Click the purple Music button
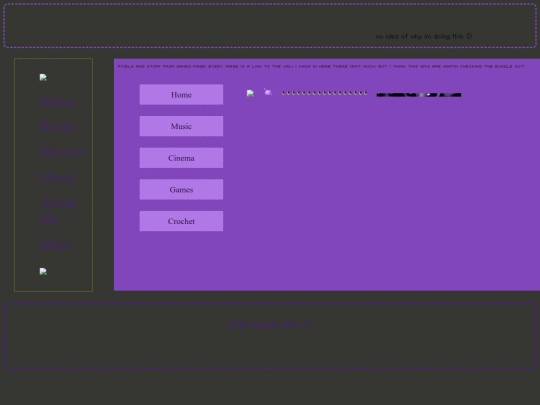This screenshot has width=540, height=405. 181,126
